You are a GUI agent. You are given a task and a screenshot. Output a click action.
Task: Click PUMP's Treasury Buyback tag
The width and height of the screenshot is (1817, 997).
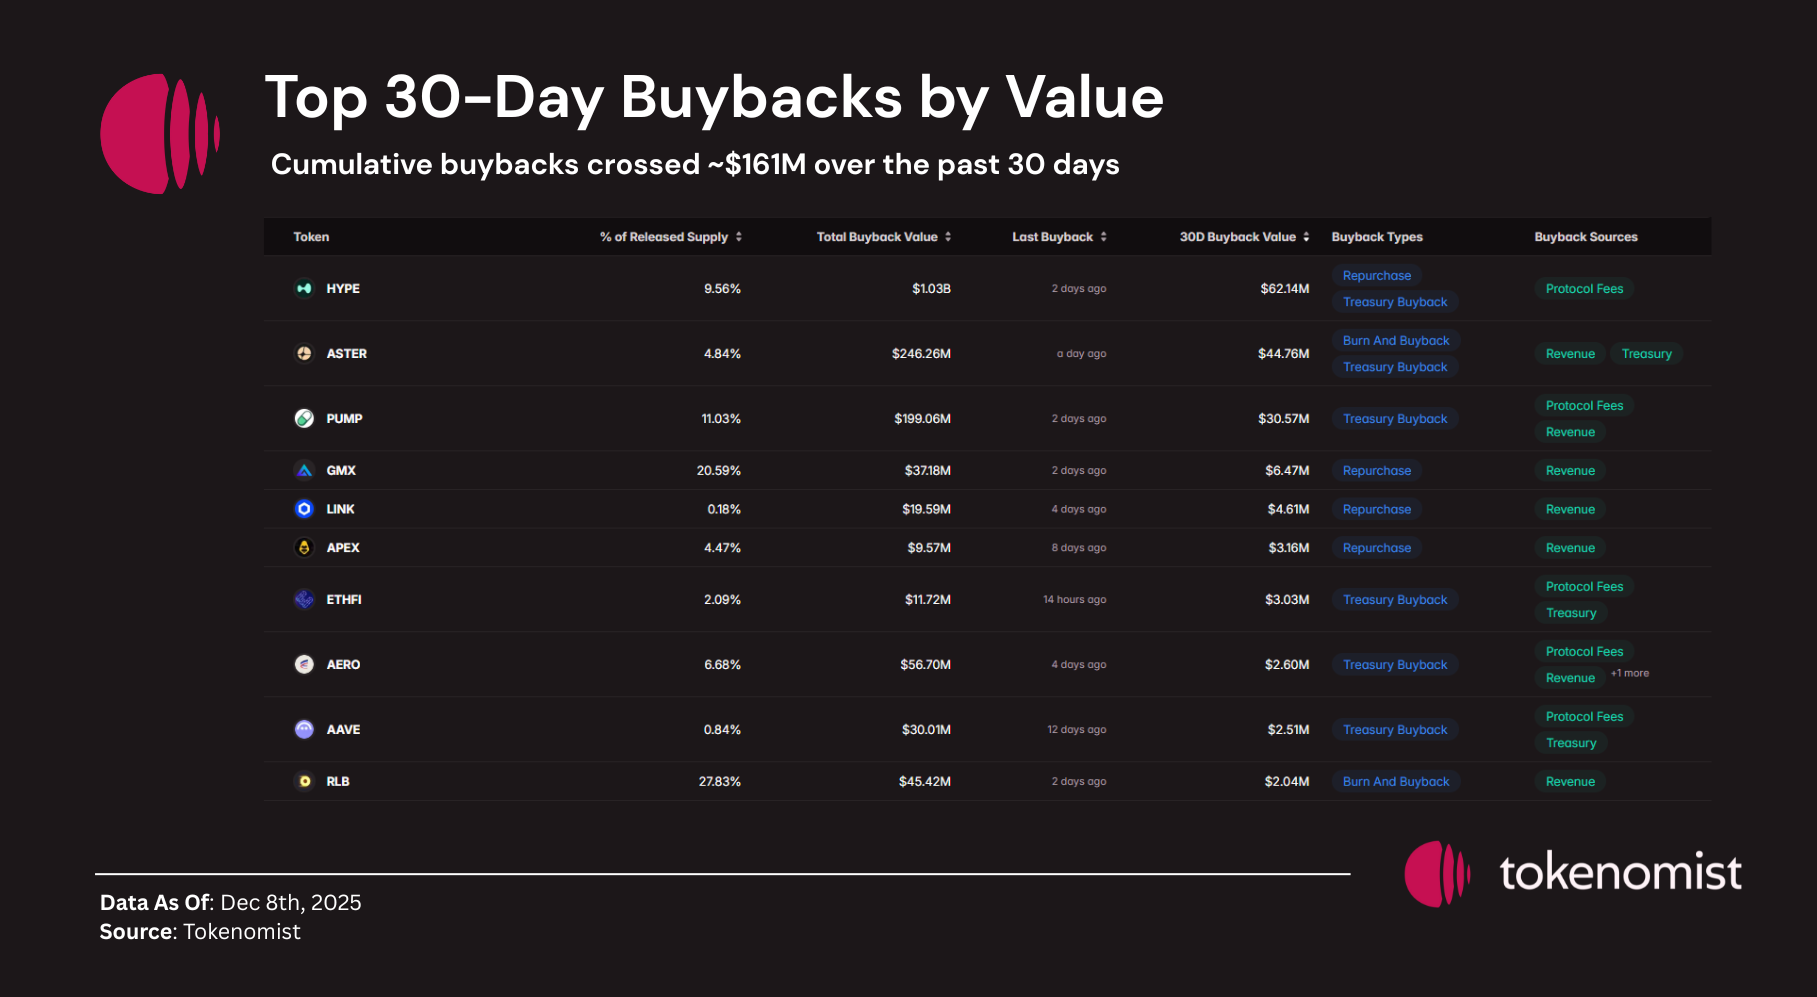tap(1395, 419)
